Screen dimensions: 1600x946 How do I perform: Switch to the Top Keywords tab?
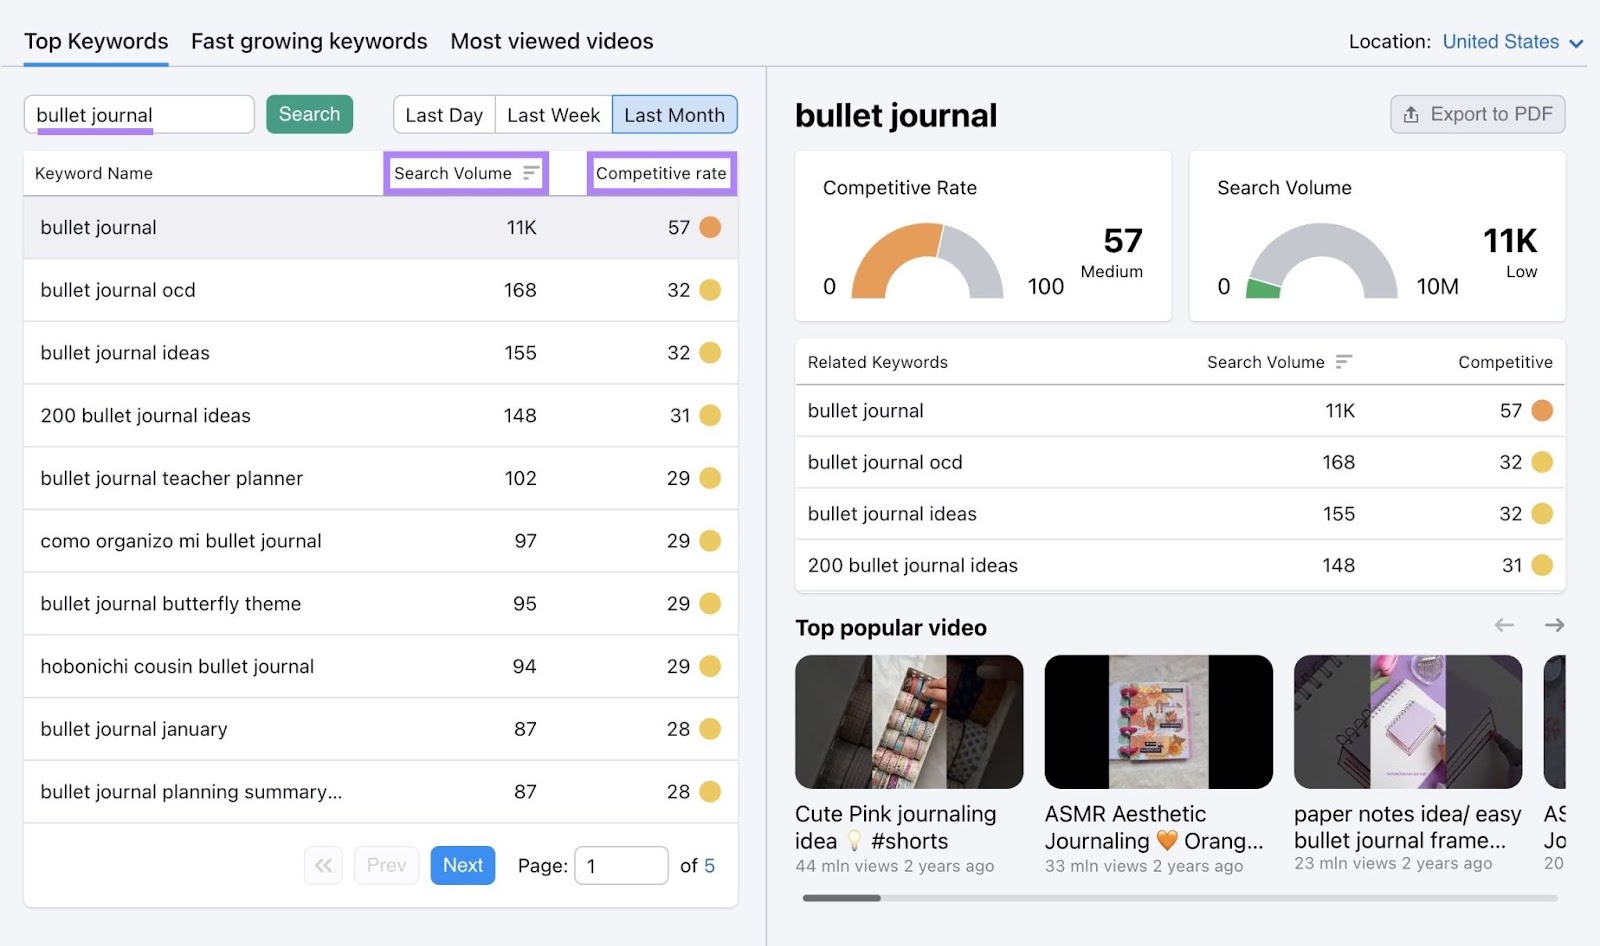(96, 41)
